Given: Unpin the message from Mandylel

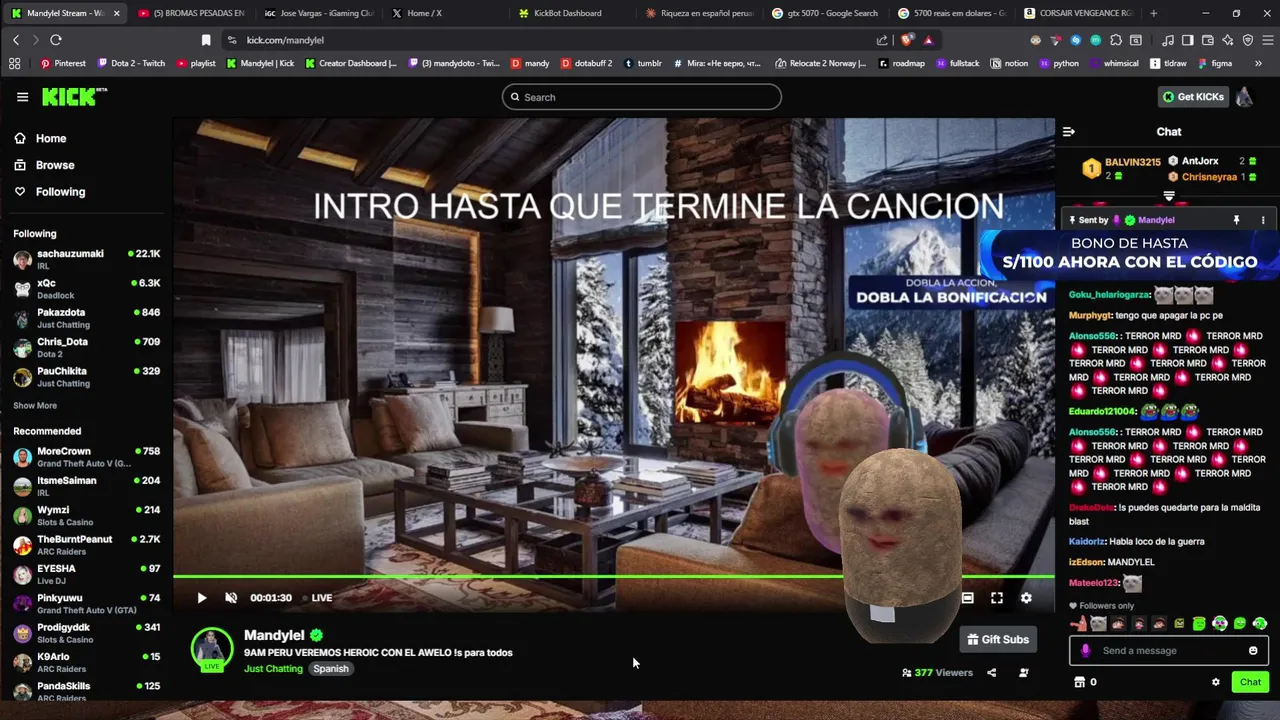Looking at the screenshot, I should click(x=1236, y=220).
